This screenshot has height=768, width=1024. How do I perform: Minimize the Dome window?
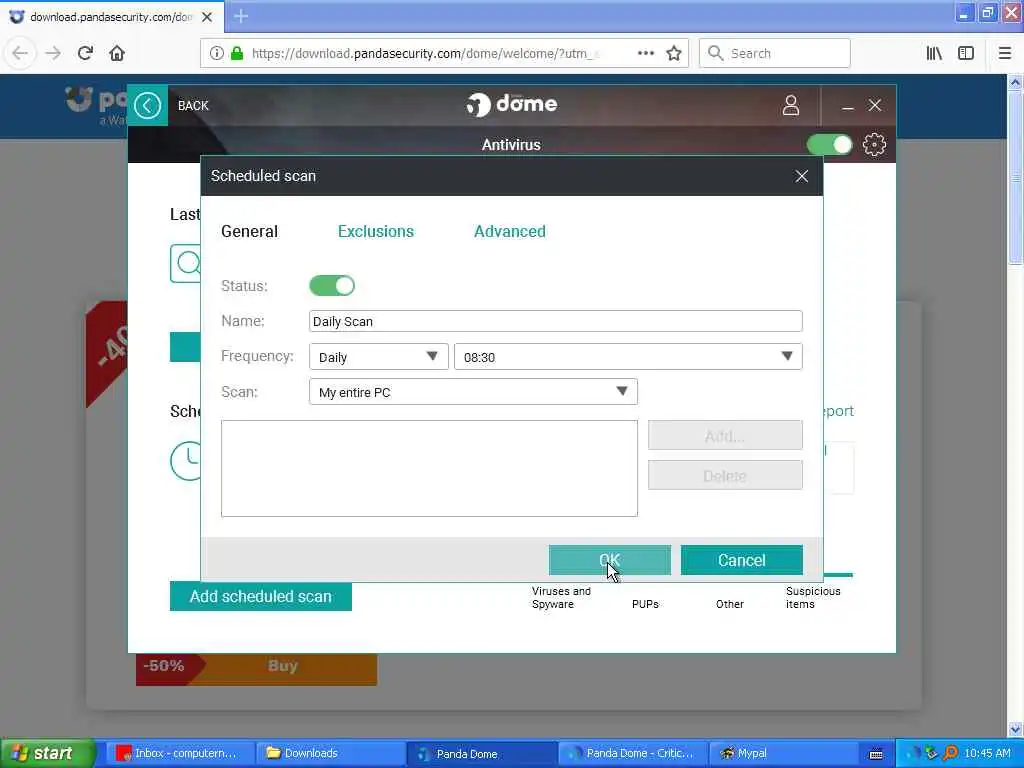coord(848,106)
